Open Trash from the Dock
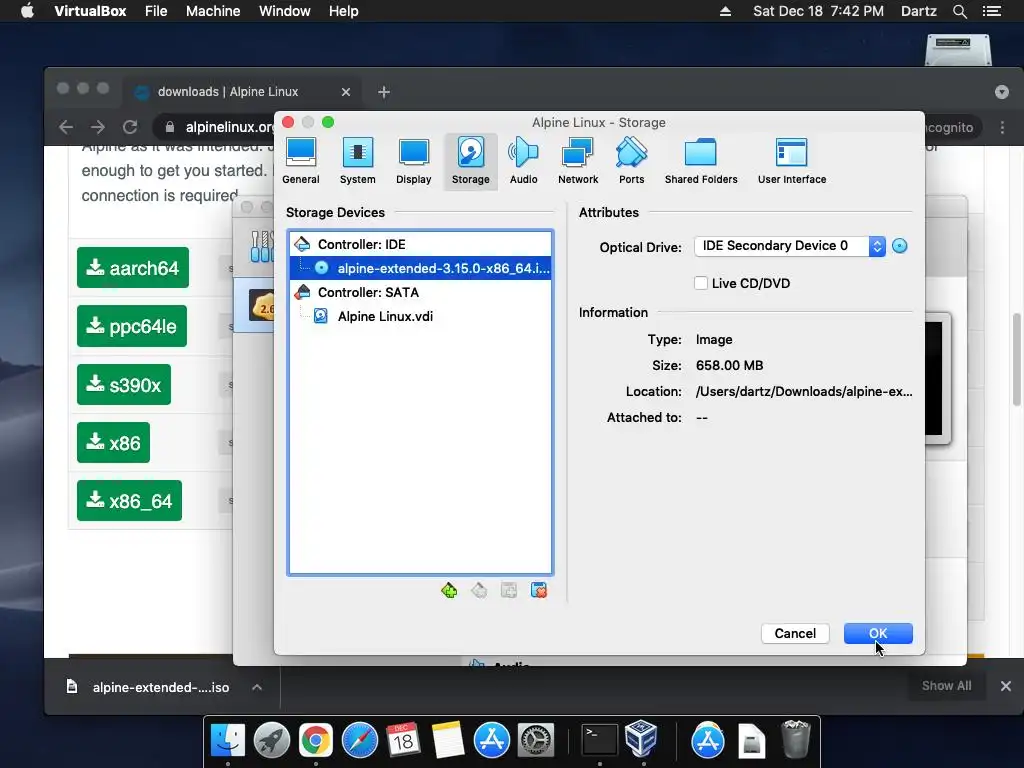This screenshot has width=1024, height=768. pos(795,740)
